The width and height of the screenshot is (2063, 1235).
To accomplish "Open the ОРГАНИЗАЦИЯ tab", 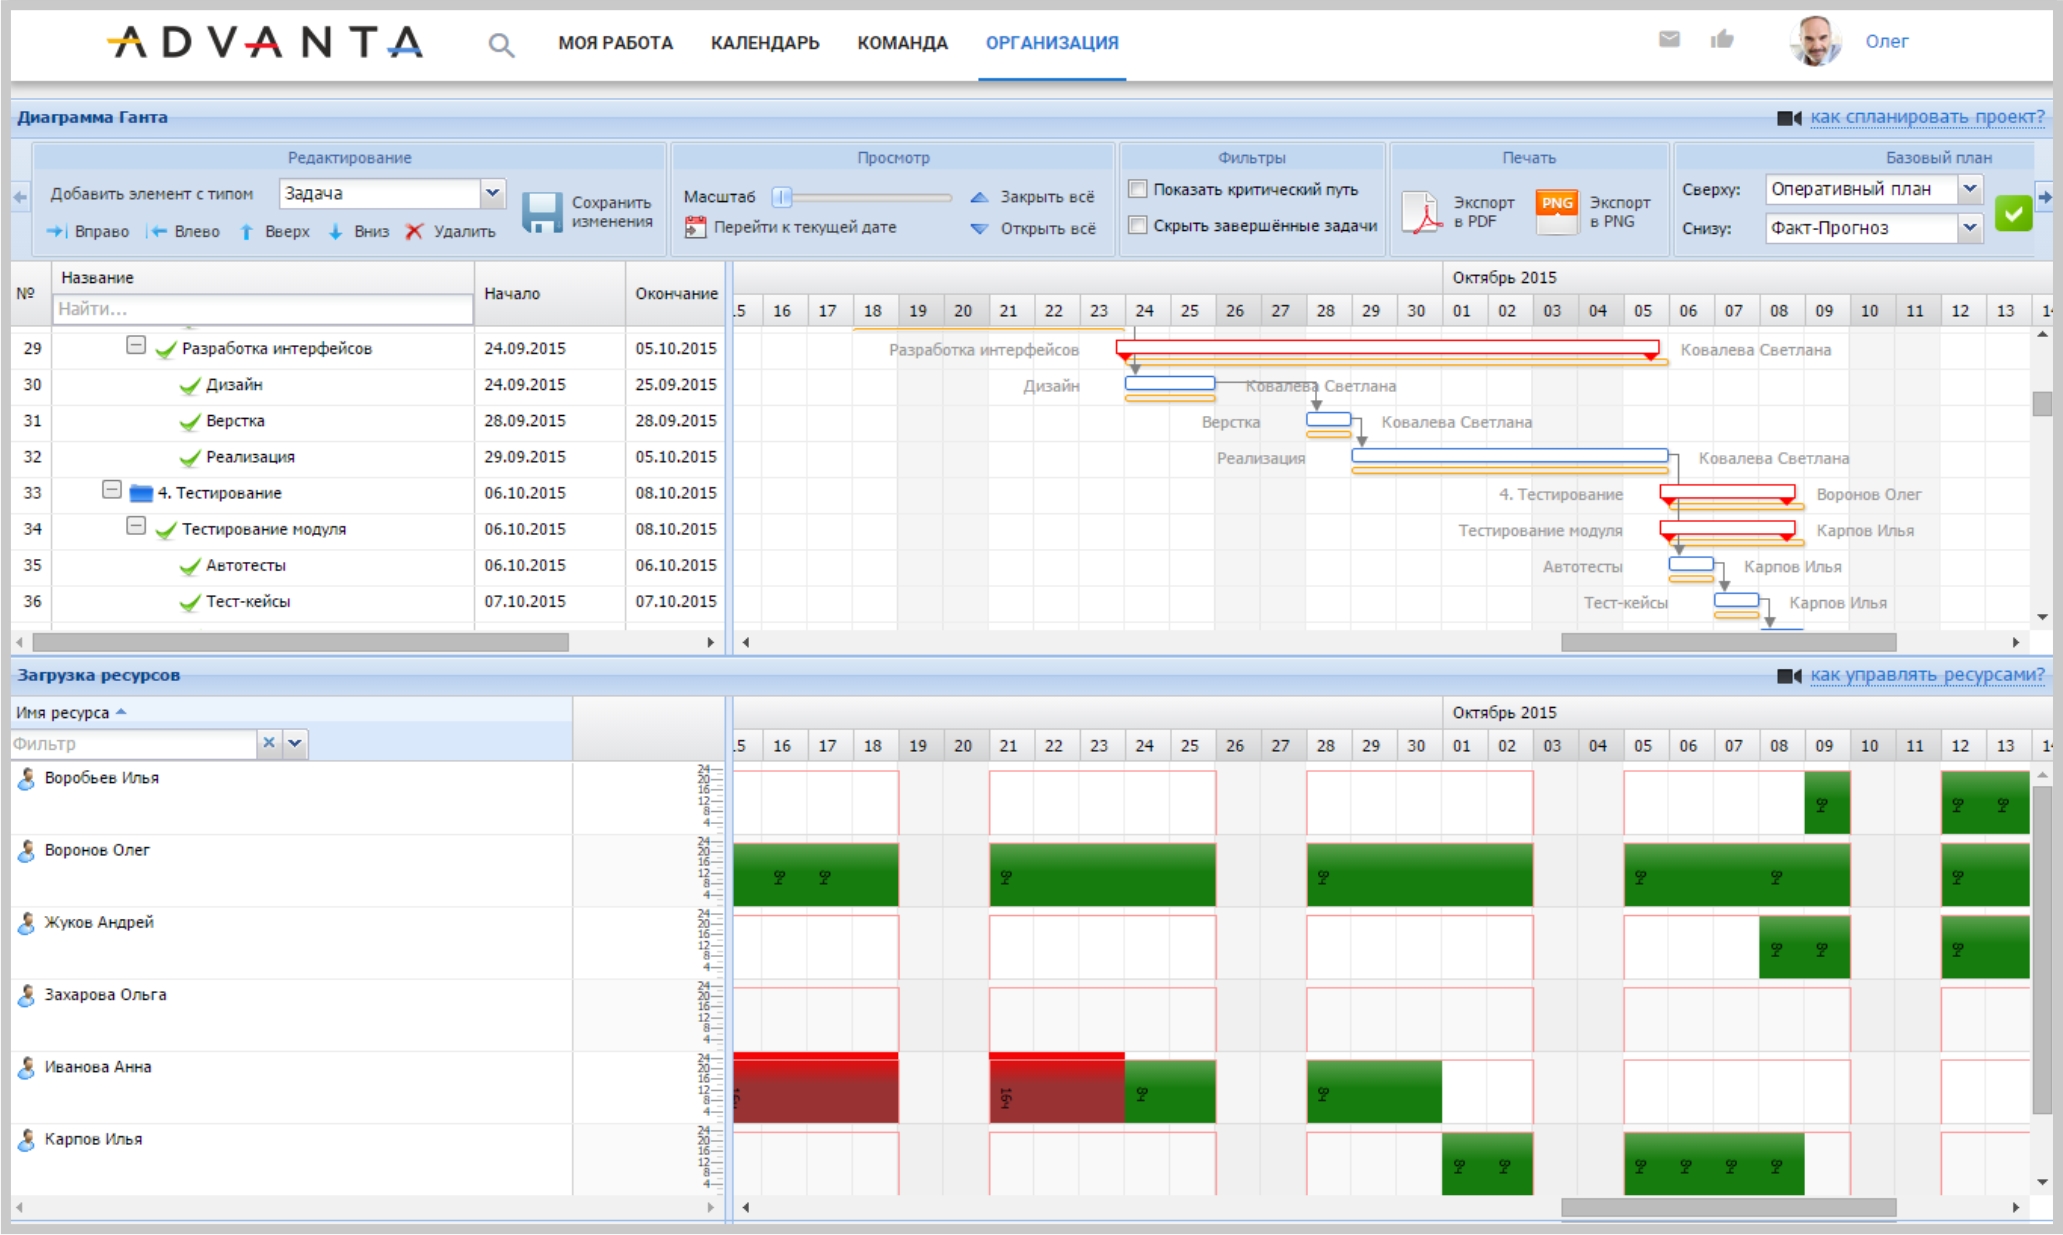I will point(1052,43).
